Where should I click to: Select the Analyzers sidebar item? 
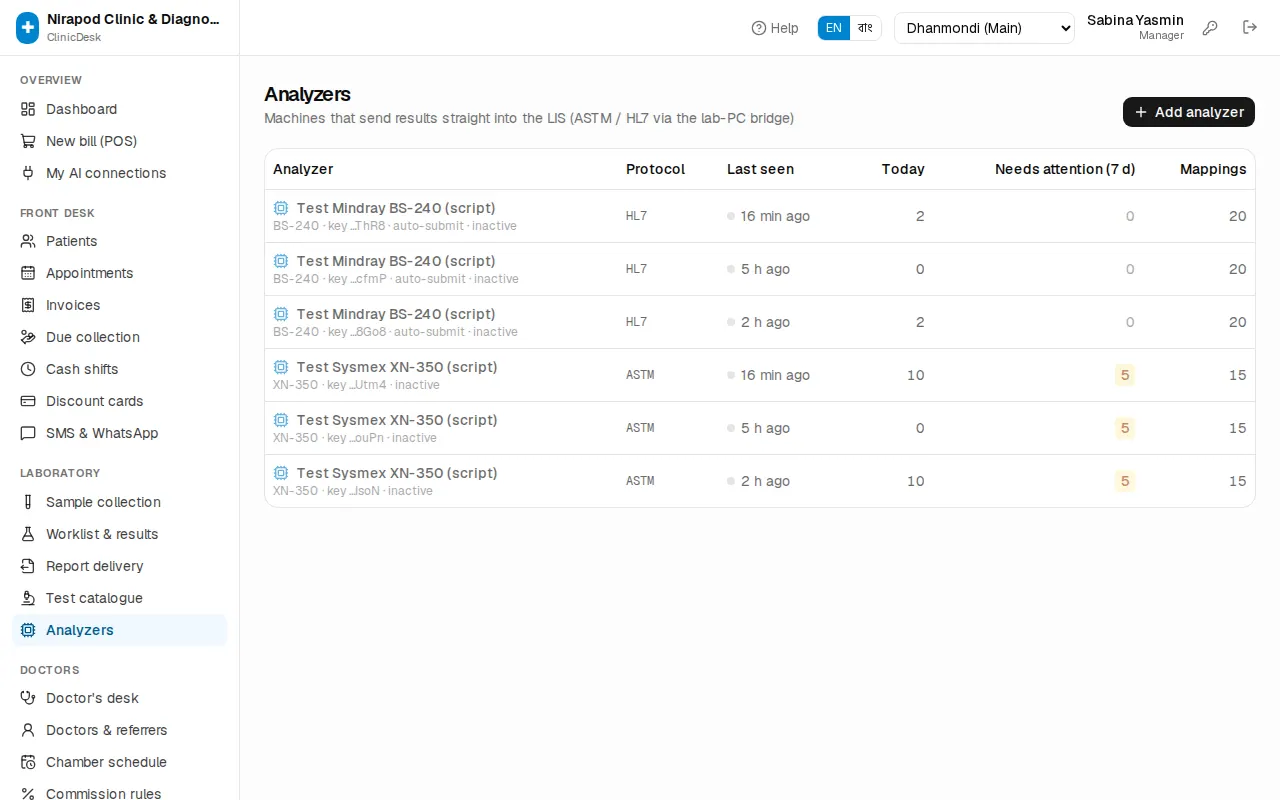coord(120,630)
